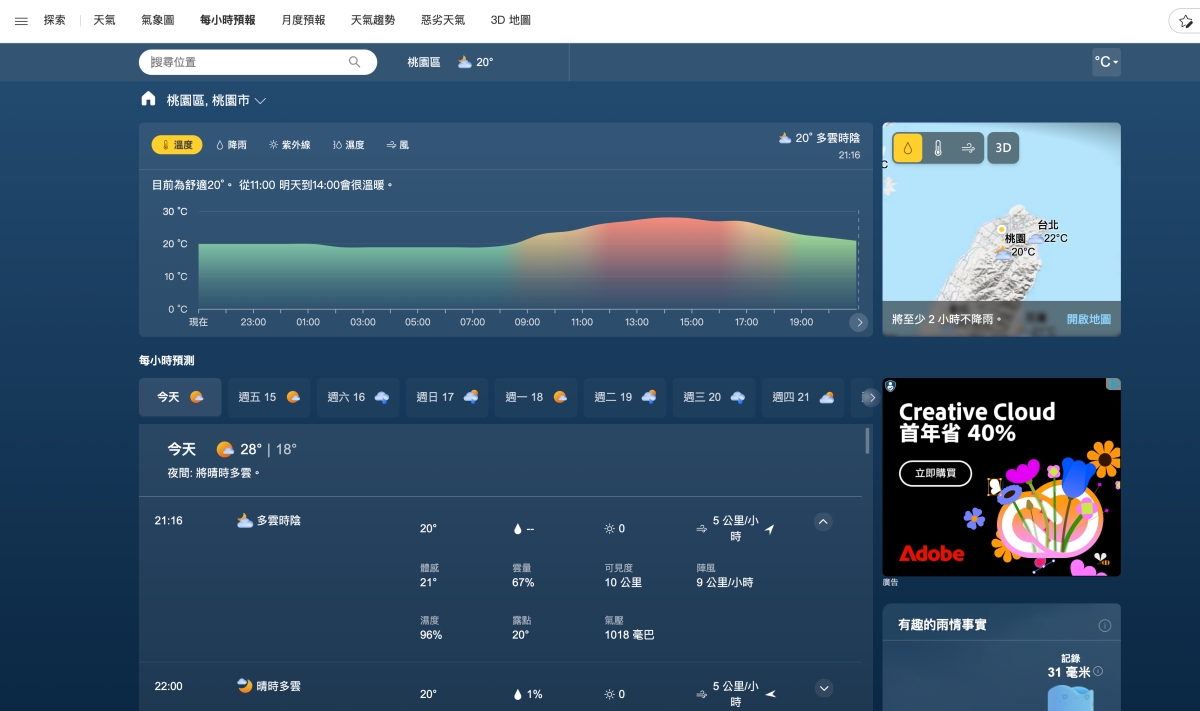Click the info icon beside 31 毫米
Screen dimensions: 1200x711
(x=1098, y=671)
